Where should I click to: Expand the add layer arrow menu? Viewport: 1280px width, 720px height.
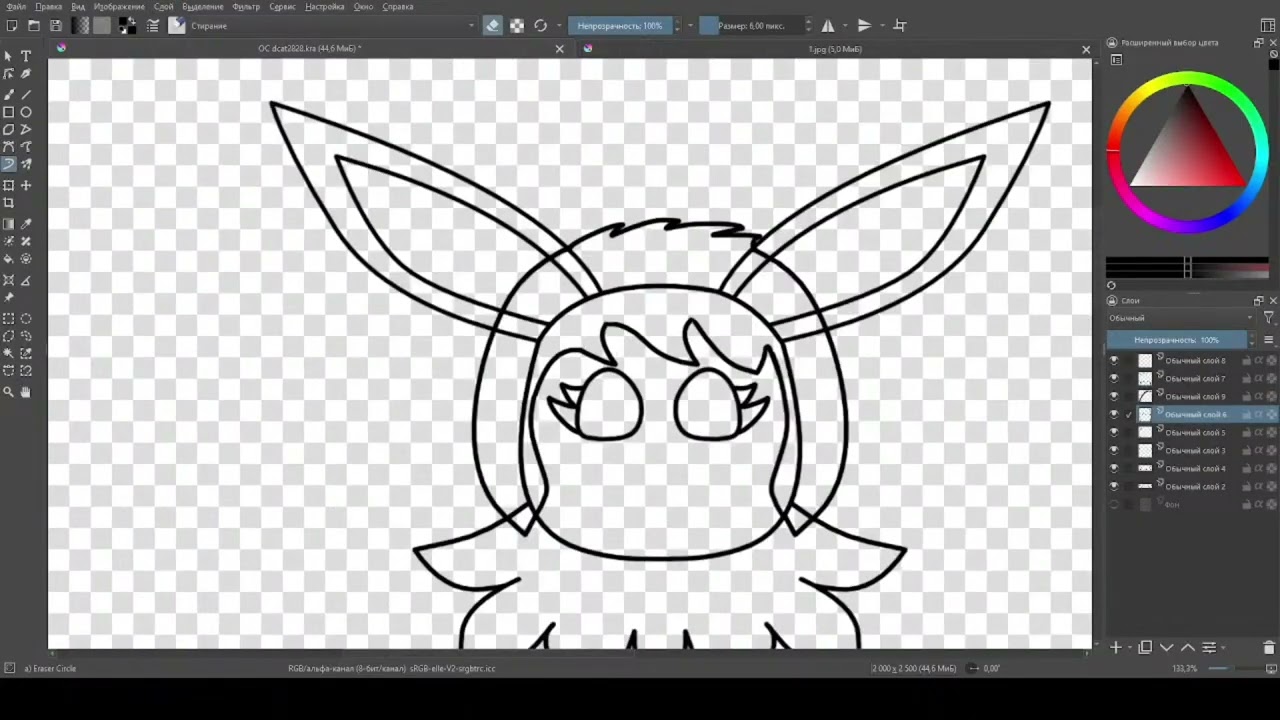[x=1131, y=648]
